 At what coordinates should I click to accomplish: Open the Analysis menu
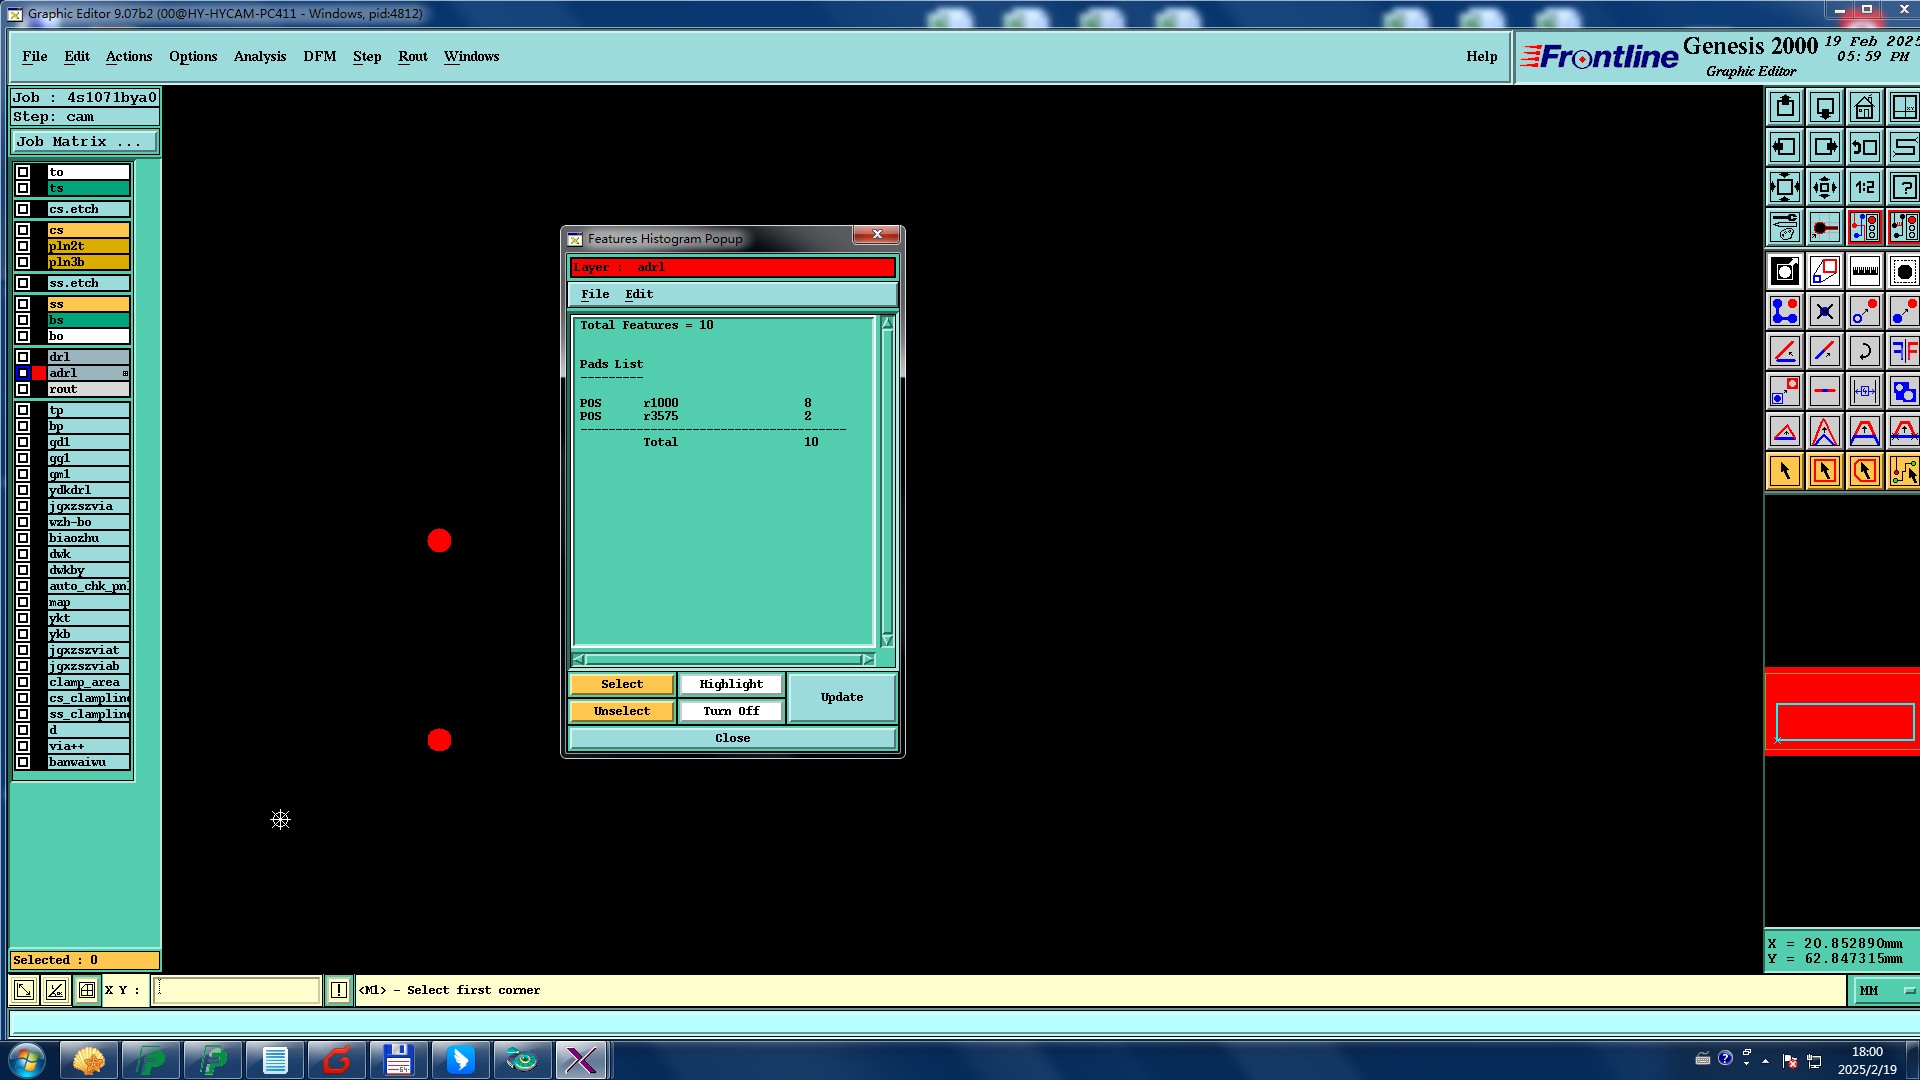[x=259, y=57]
